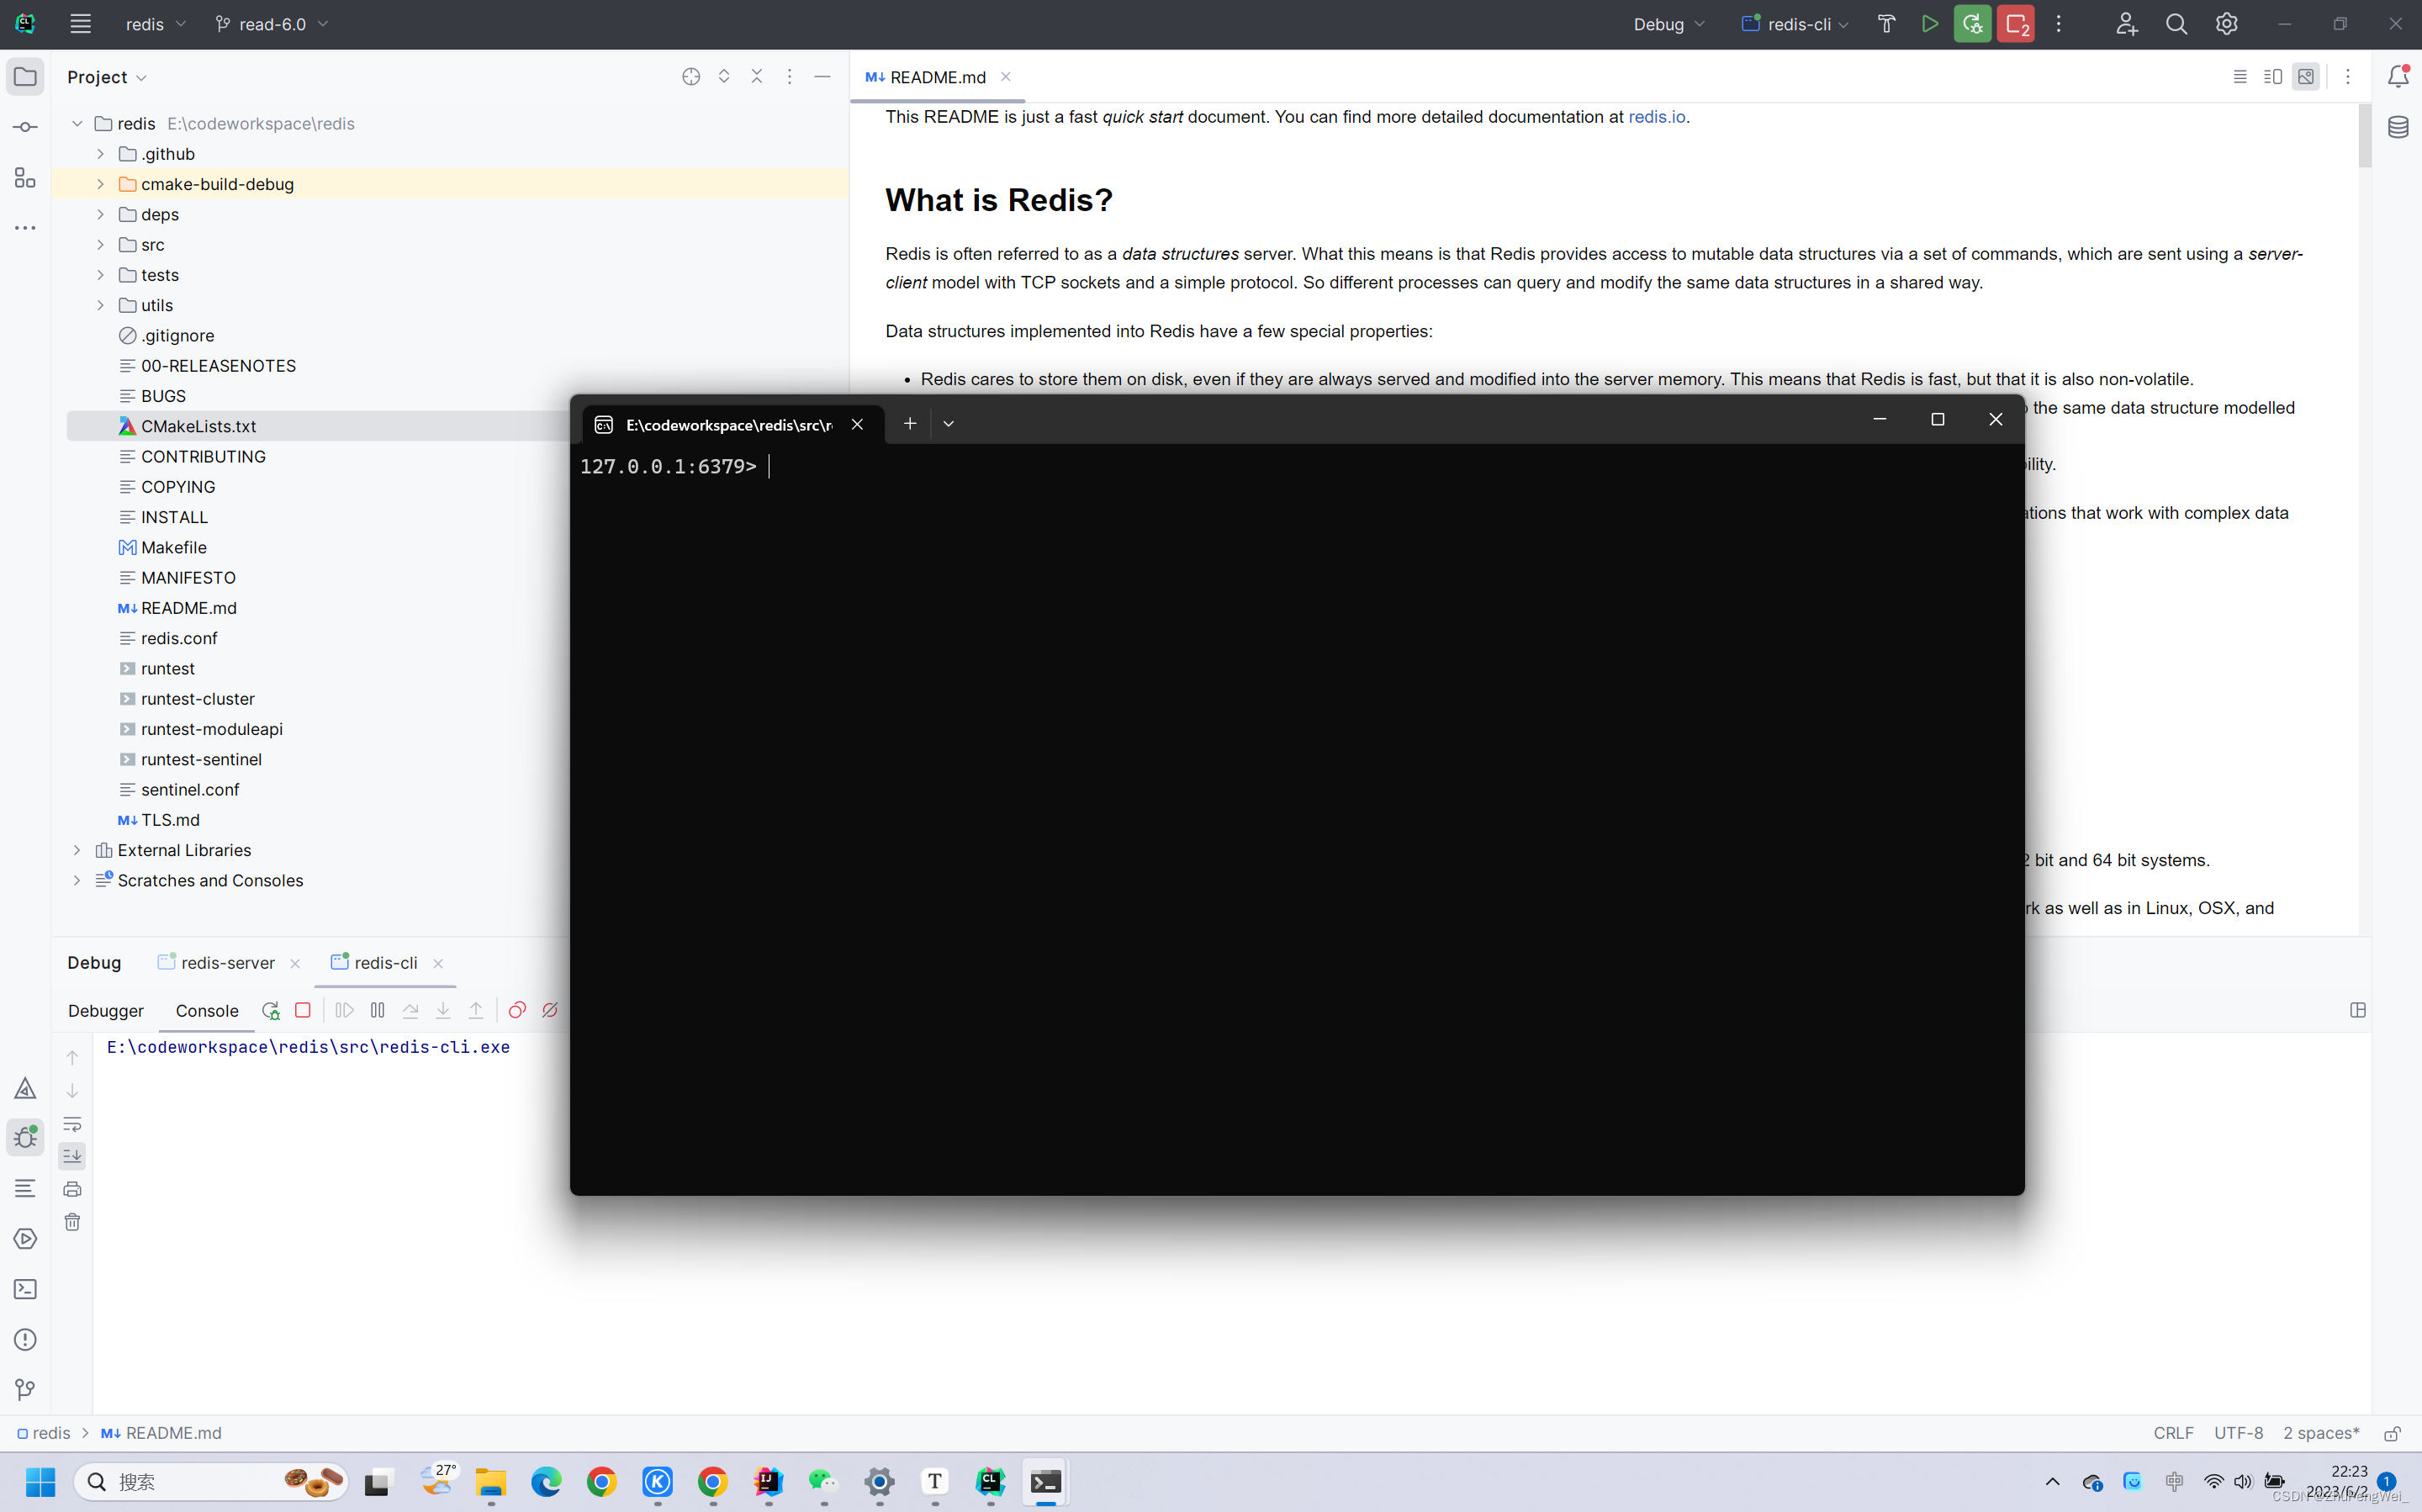Select the Console tab

207,1010
